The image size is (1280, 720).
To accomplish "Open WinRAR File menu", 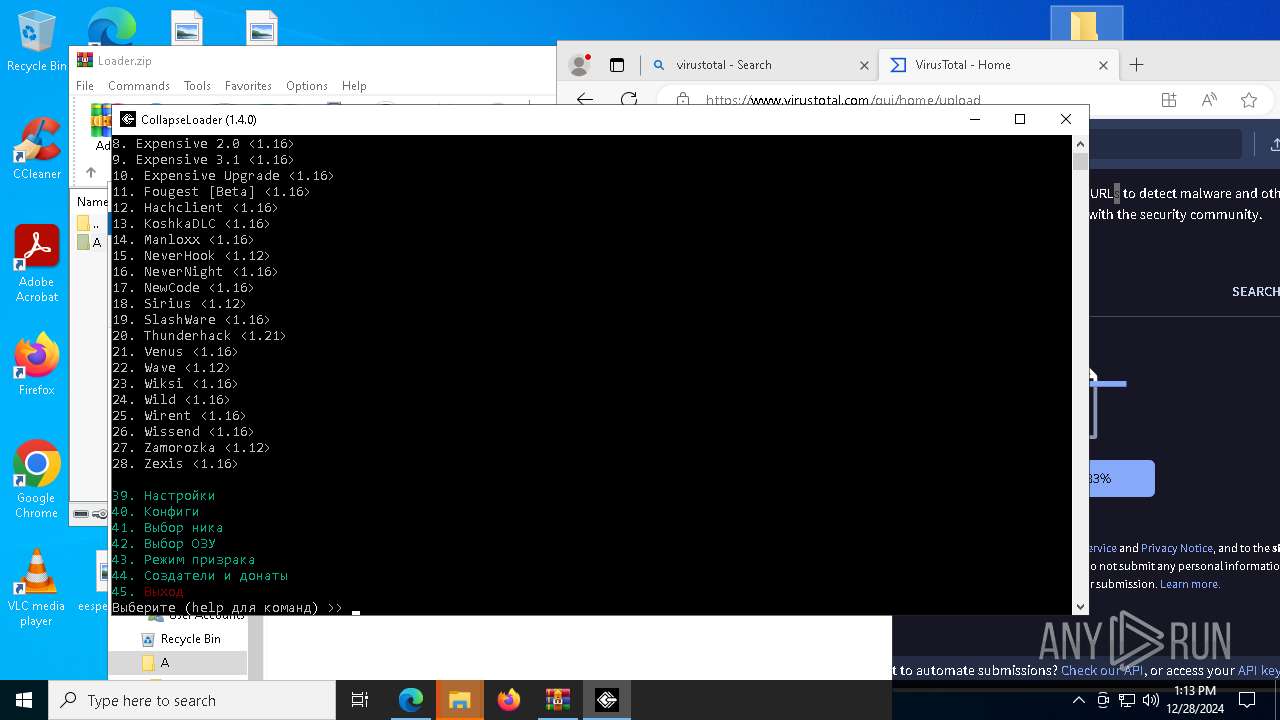I will [x=85, y=86].
